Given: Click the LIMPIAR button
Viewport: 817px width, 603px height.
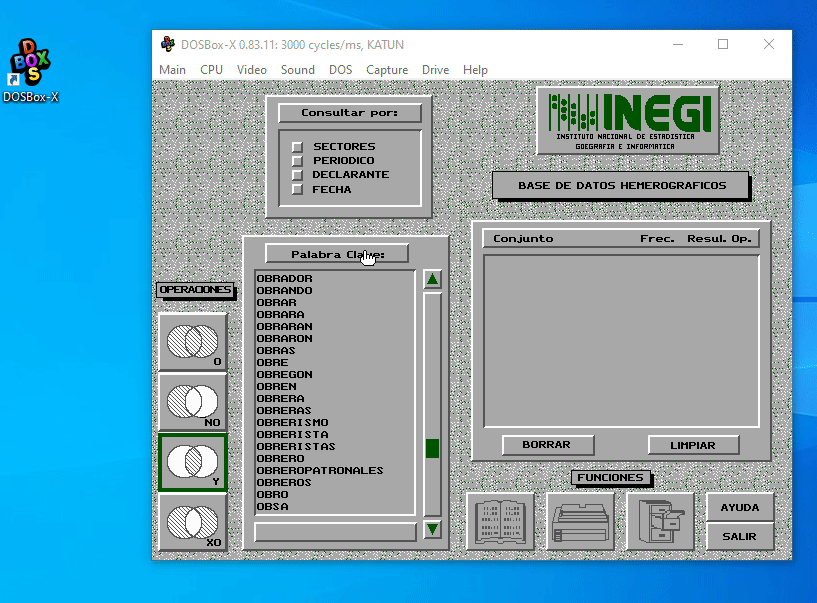Looking at the screenshot, I should coord(694,445).
